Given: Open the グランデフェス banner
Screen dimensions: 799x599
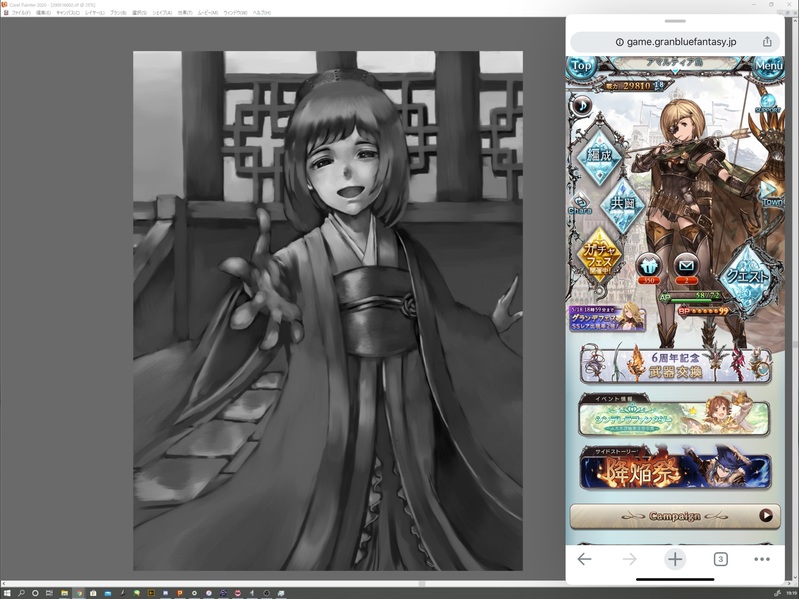Looking at the screenshot, I should pos(607,318).
